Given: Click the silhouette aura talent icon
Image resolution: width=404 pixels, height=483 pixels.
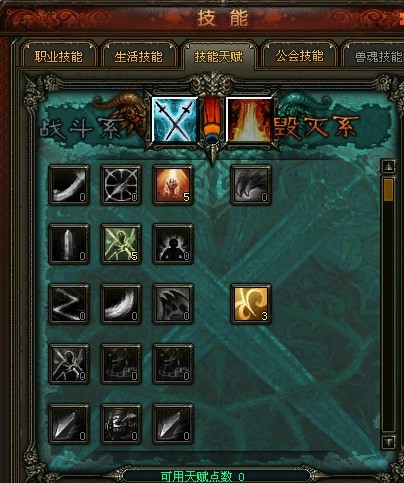Looking at the screenshot, I should click(x=173, y=244).
